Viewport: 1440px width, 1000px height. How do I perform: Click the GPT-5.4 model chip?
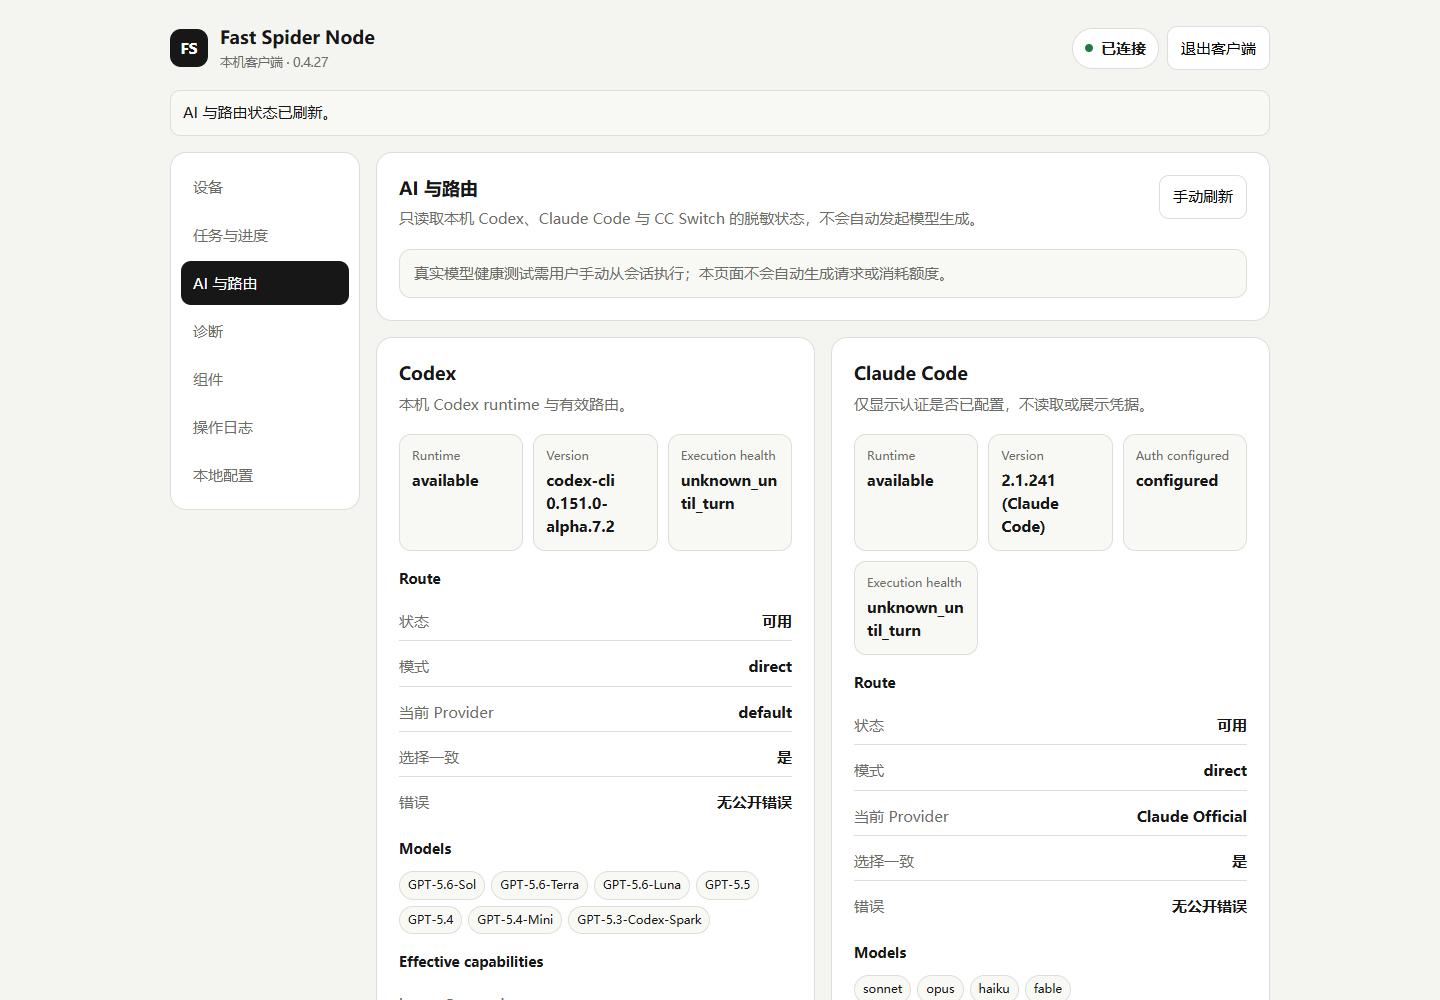tap(431, 920)
